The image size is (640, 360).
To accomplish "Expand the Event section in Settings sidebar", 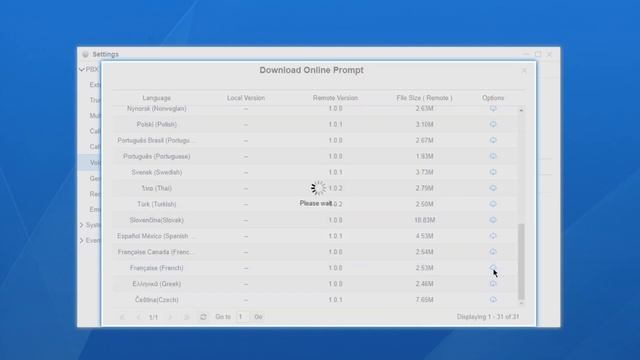I will (x=82, y=240).
